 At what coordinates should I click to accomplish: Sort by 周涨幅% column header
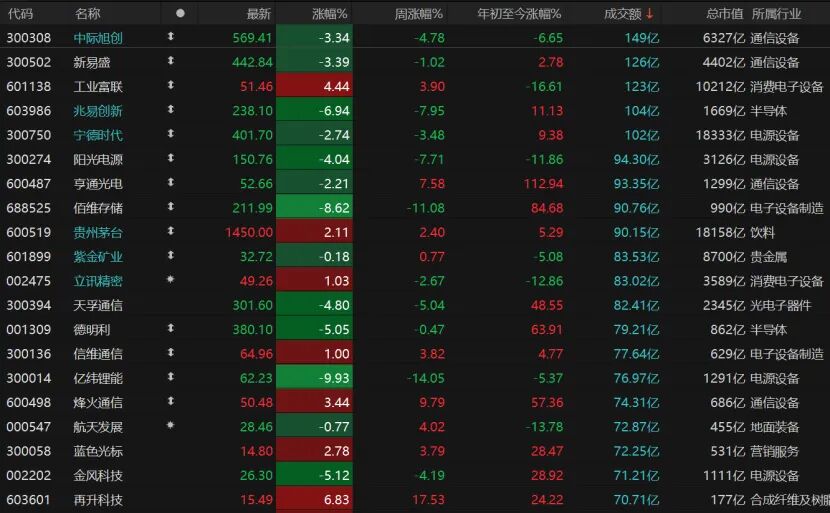click(419, 14)
